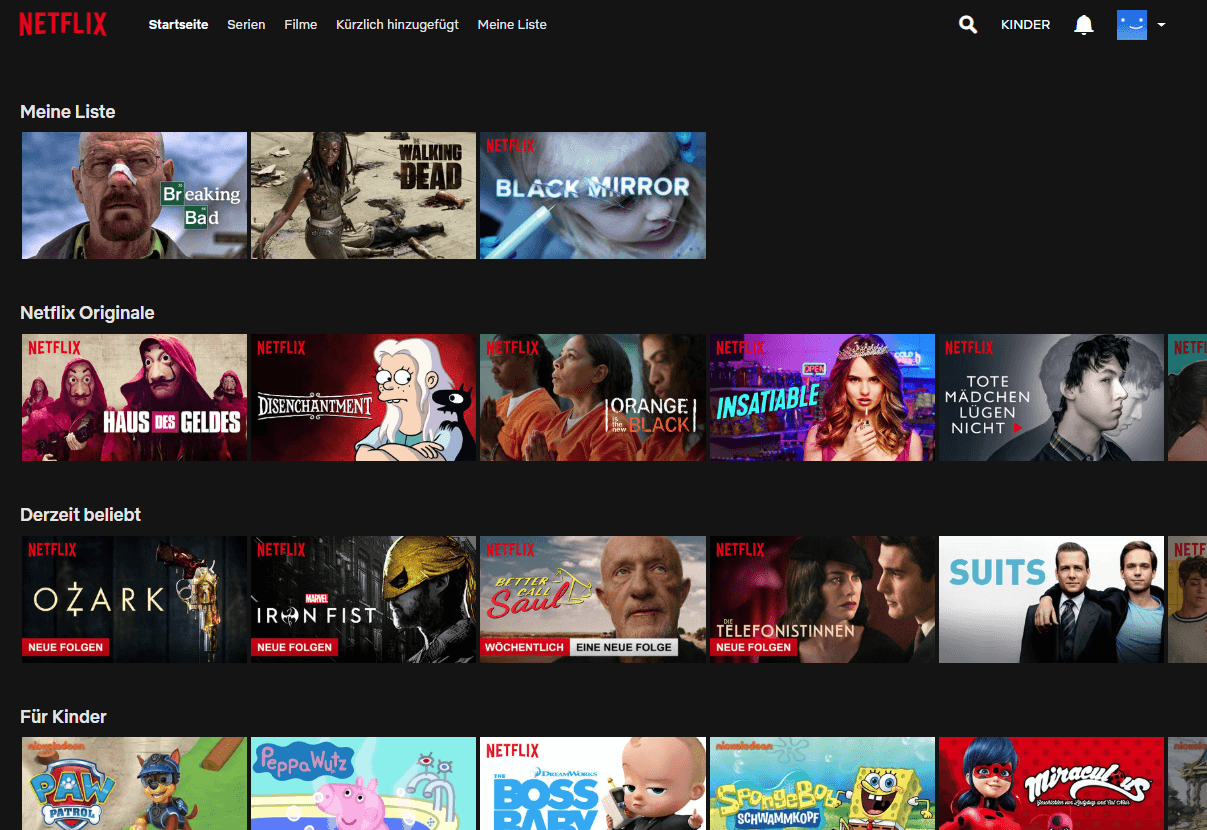Click the Netflix logo
The width and height of the screenshot is (1207, 830).
(x=63, y=24)
